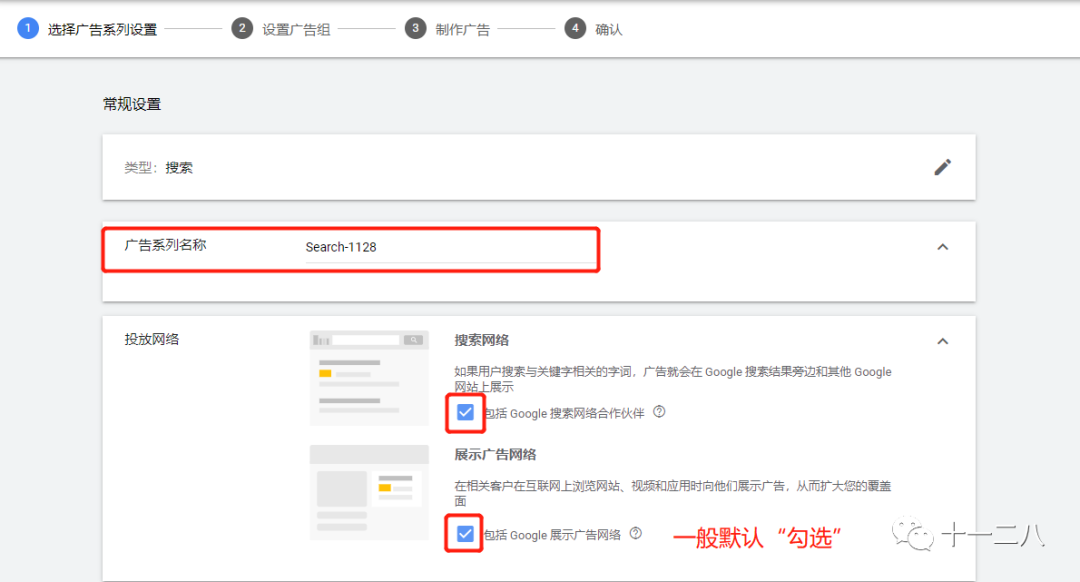Click the campaign name field Search-1128
This screenshot has height=582, width=1080.
450,247
